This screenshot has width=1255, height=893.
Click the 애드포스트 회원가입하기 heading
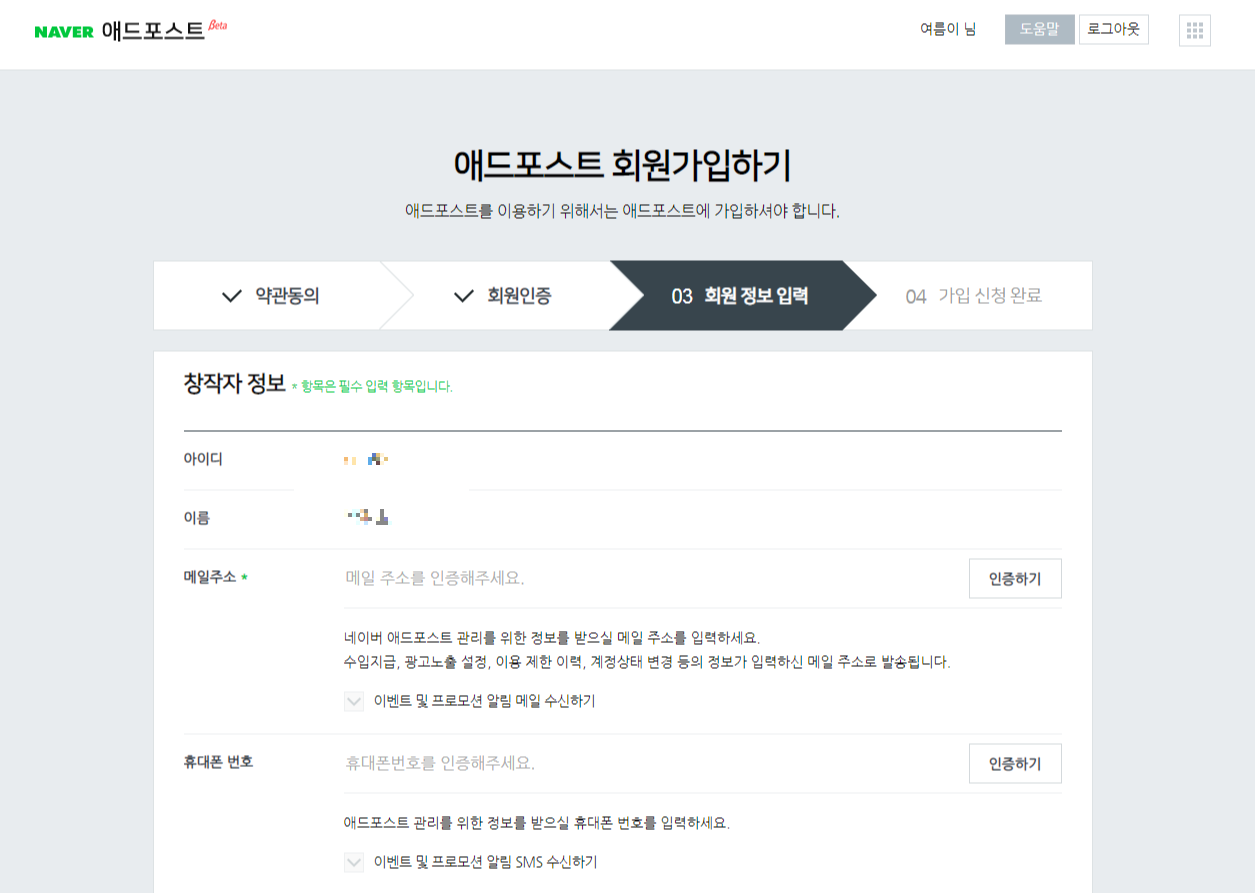point(622,166)
